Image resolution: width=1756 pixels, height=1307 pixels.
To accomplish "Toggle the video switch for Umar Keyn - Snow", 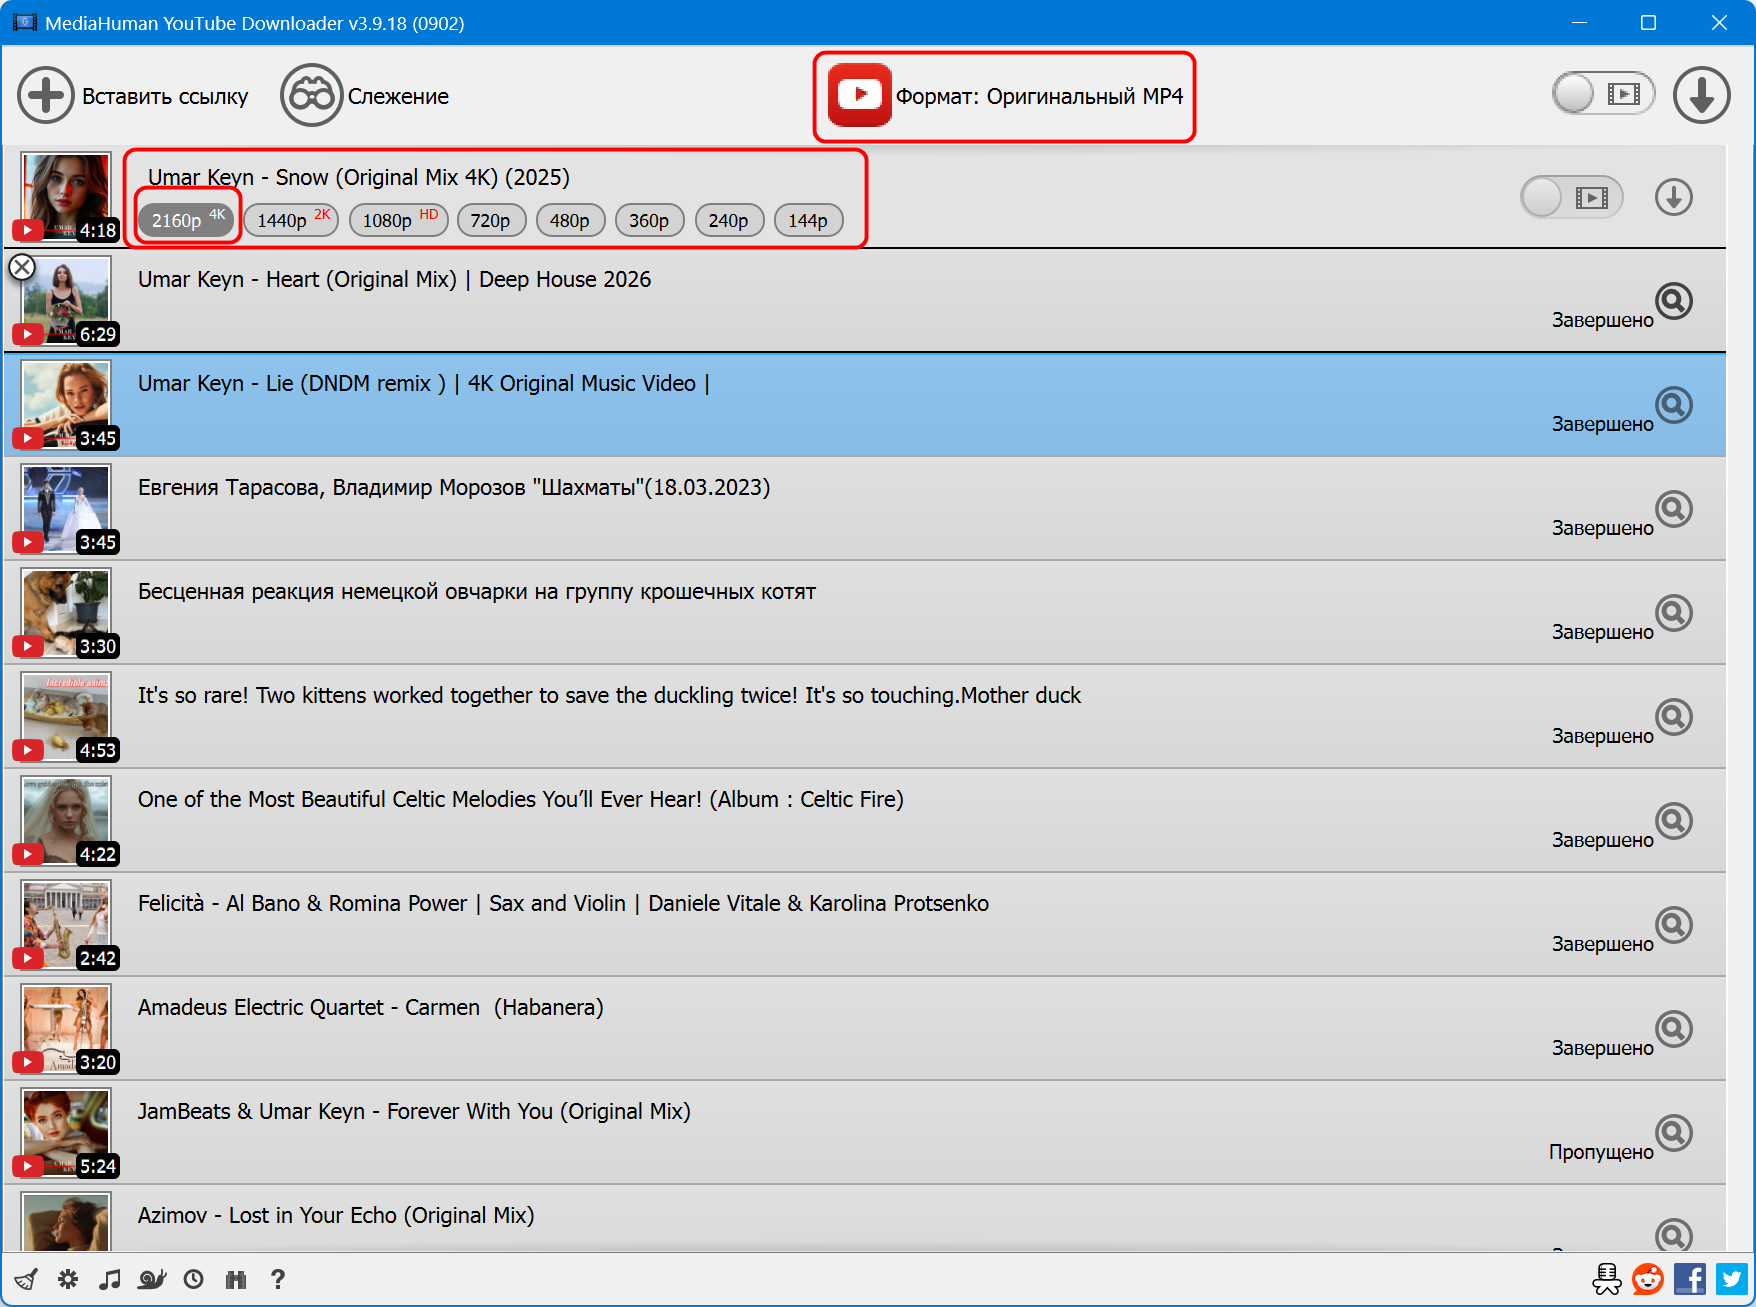I will (1571, 197).
